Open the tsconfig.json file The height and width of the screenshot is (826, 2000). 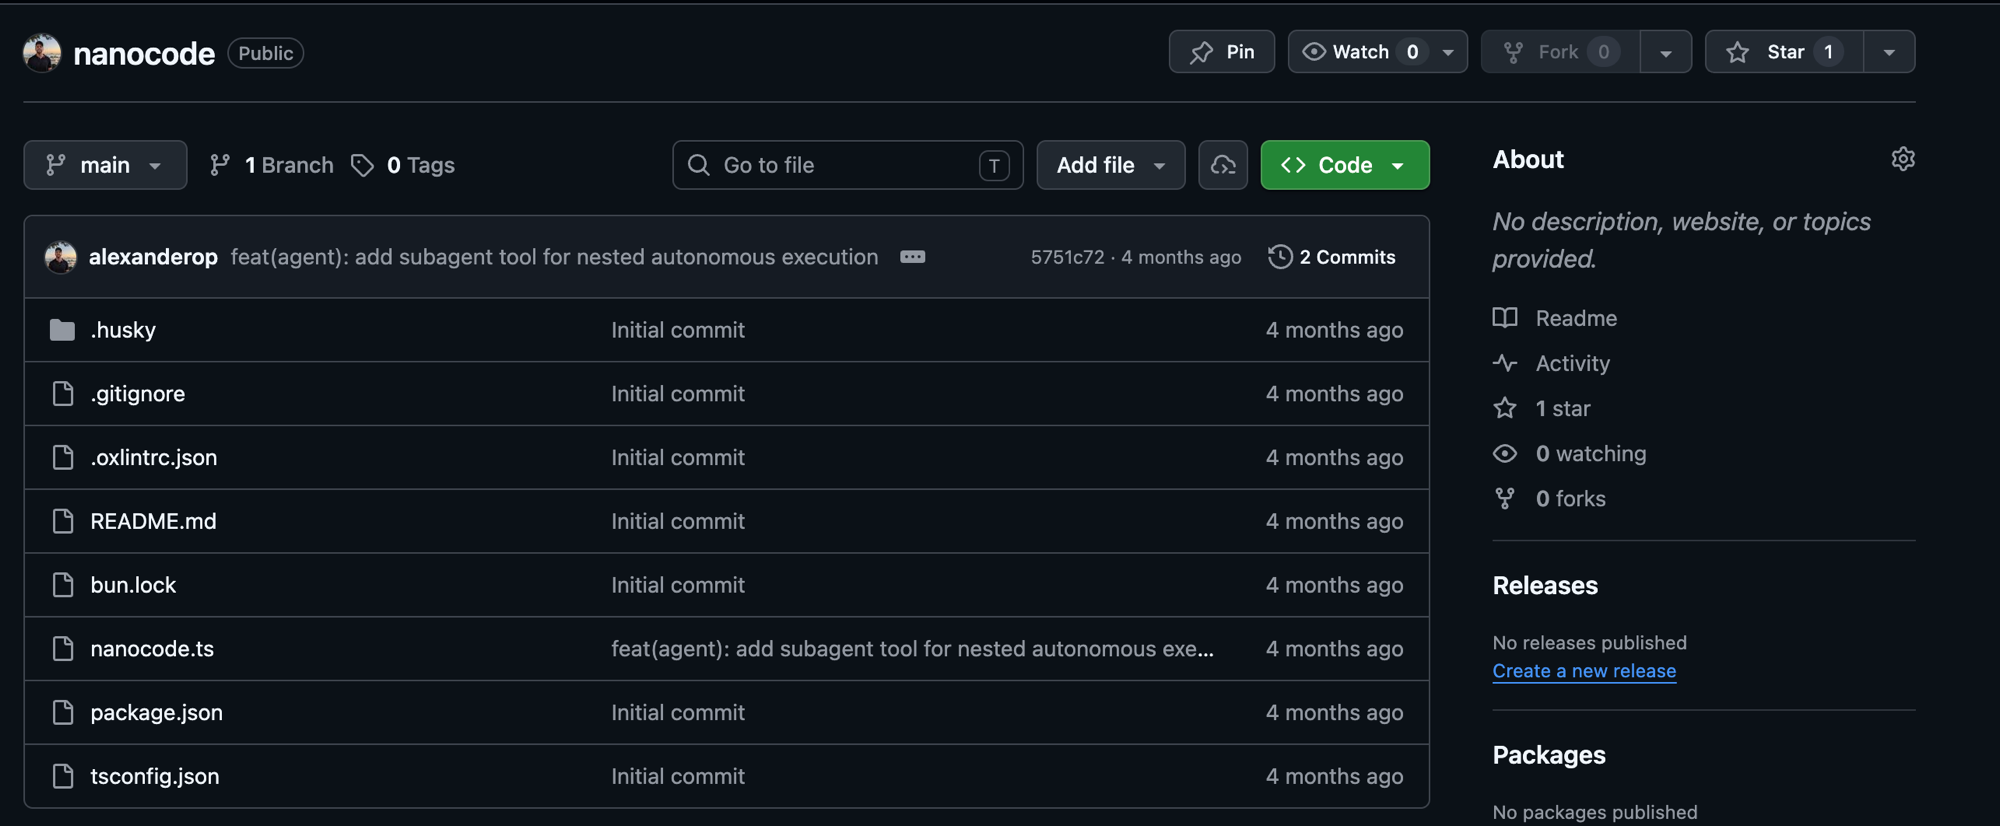155,776
